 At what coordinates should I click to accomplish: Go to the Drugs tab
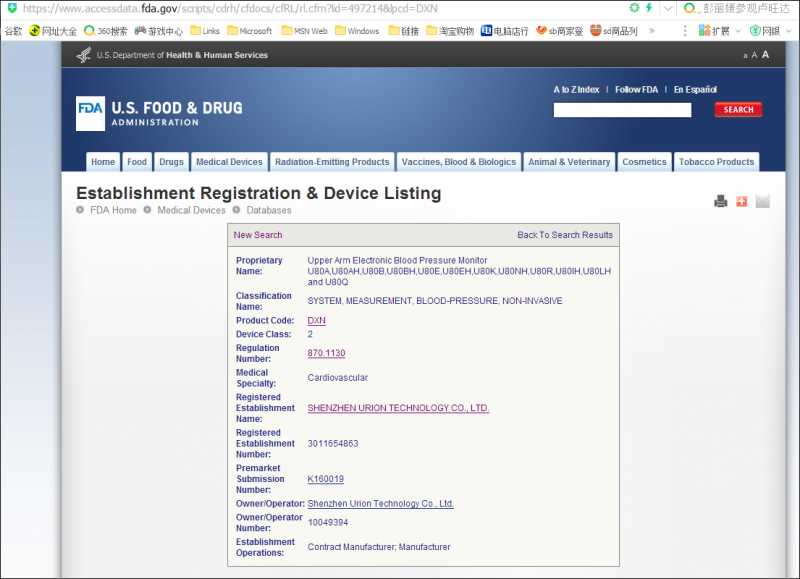(171, 162)
